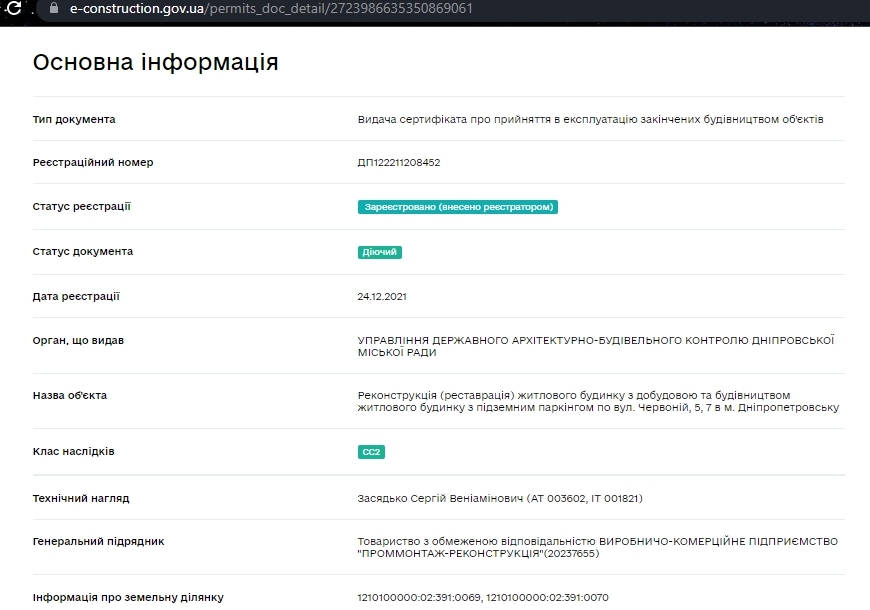Click the 'Тип документа' label
870x610 pixels.
74,119
